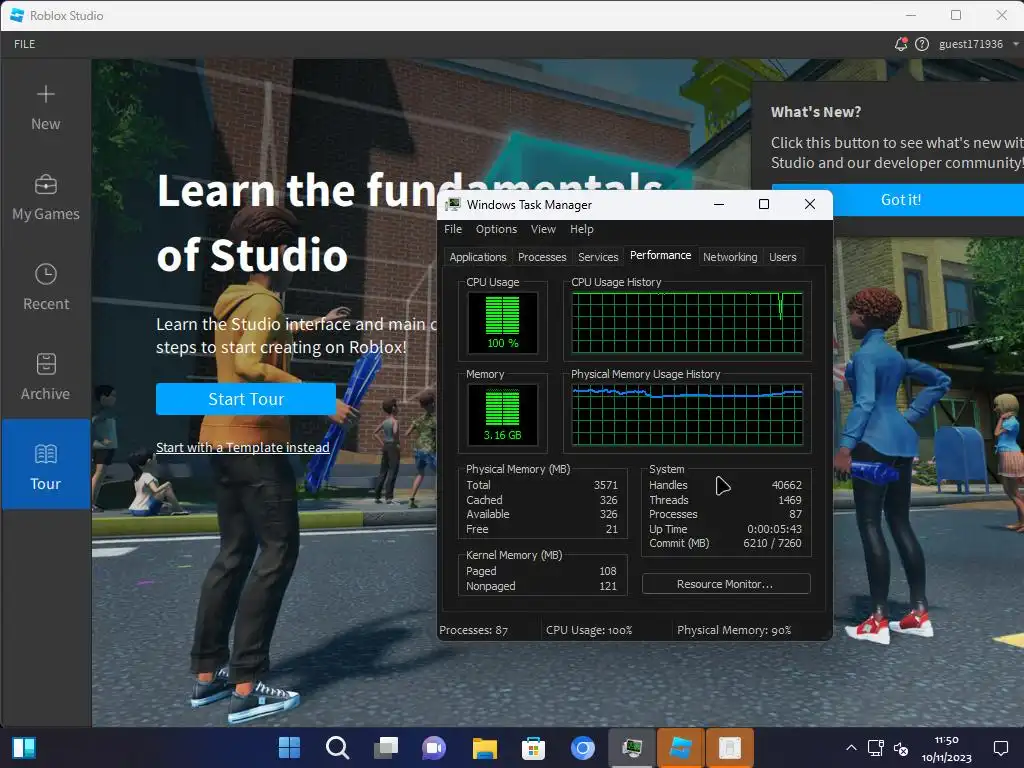Click the rightmost highlighted app taskbar icon
Image resolution: width=1024 pixels, height=768 pixels.
click(x=729, y=747)
